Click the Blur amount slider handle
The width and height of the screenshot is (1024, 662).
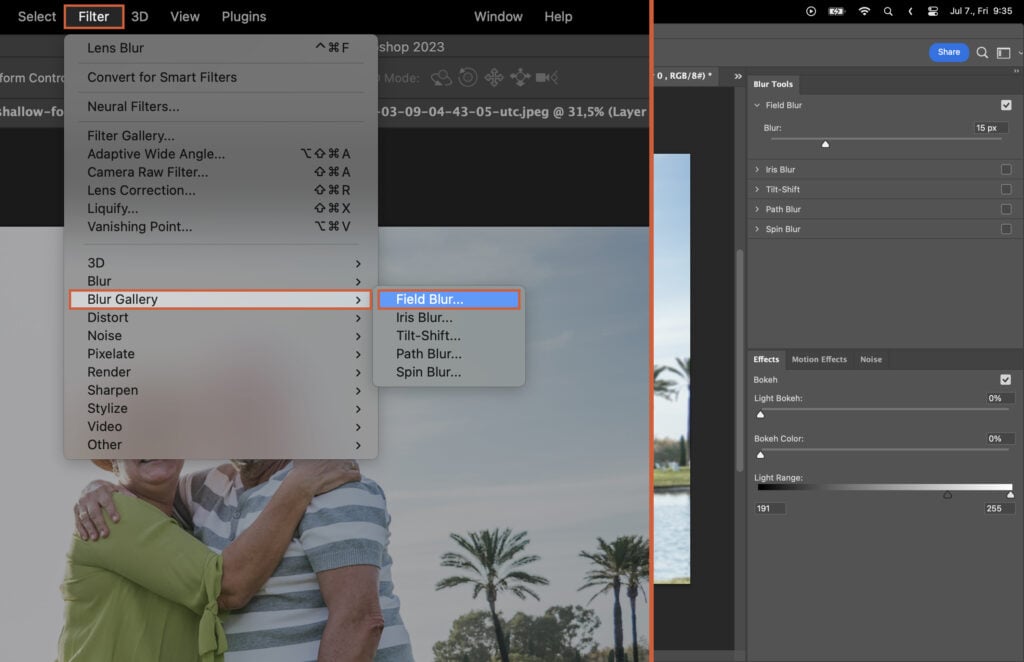point(825,144)
